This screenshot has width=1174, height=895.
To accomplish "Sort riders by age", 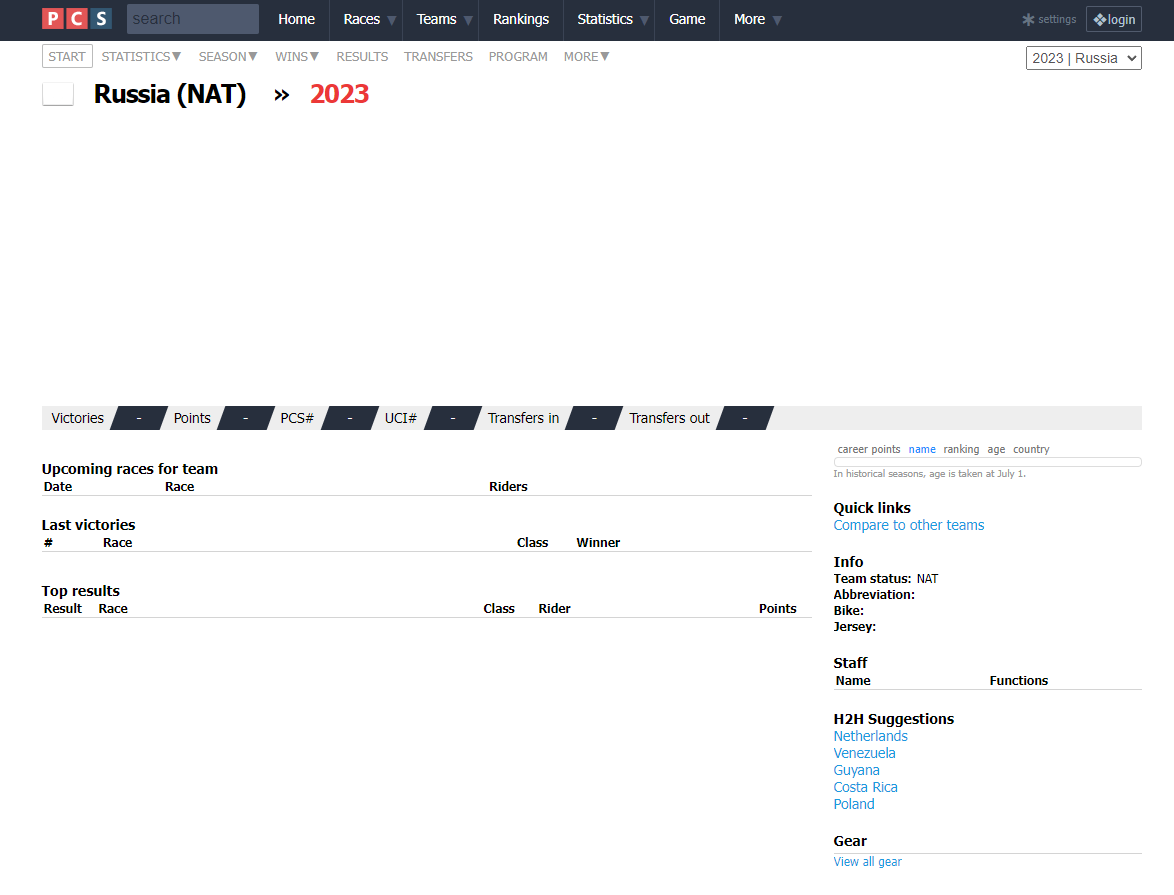I will tap(997, 449).
